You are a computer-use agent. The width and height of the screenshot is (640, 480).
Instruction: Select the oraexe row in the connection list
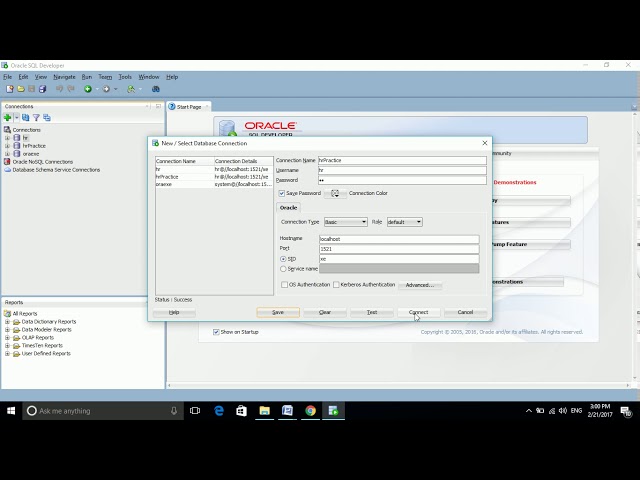click(x=214, y=184)
